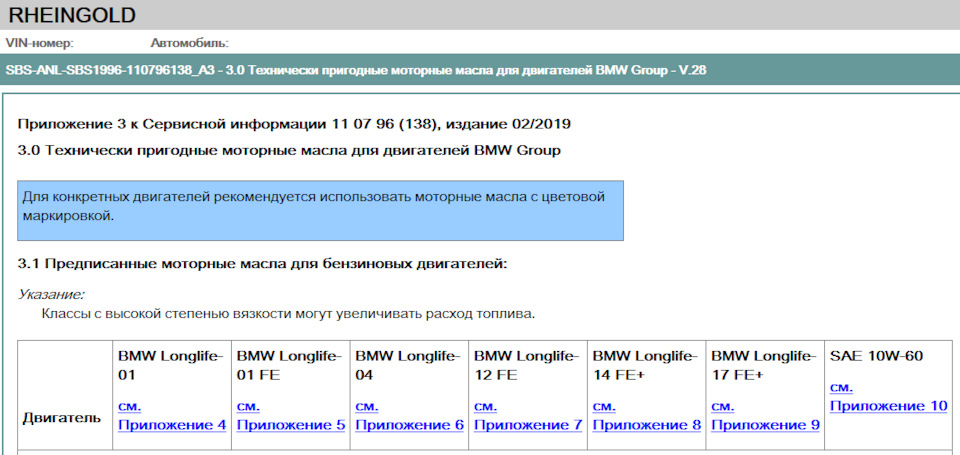
Task: Open the Приложение 4 link under Longlife-01
Action: click(x=171, y=425)
